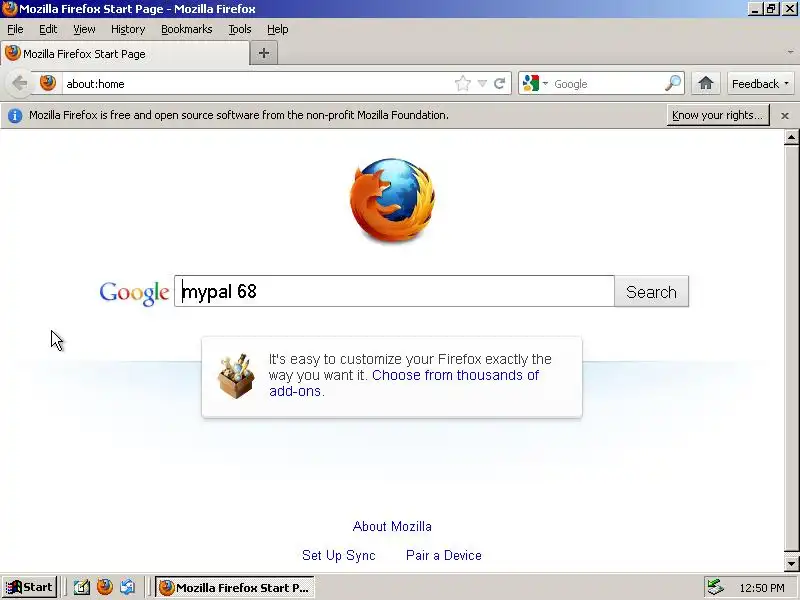800x600 pixels.
Task: Click the scrollbar up arrow
Action: click(x=791, y=137)
